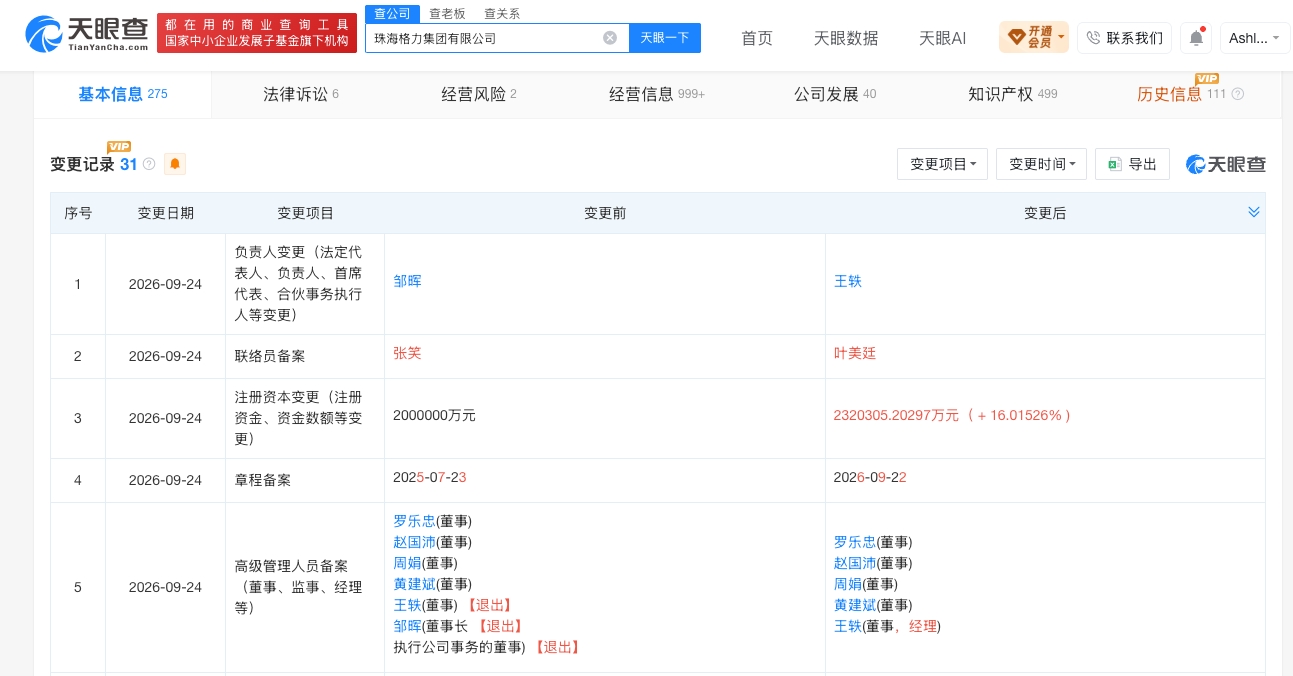Image resolution: width=1293 pixels, height=676 pixels.
Task: Clear the search field with the X icon
Action: [x=610, y=38]
